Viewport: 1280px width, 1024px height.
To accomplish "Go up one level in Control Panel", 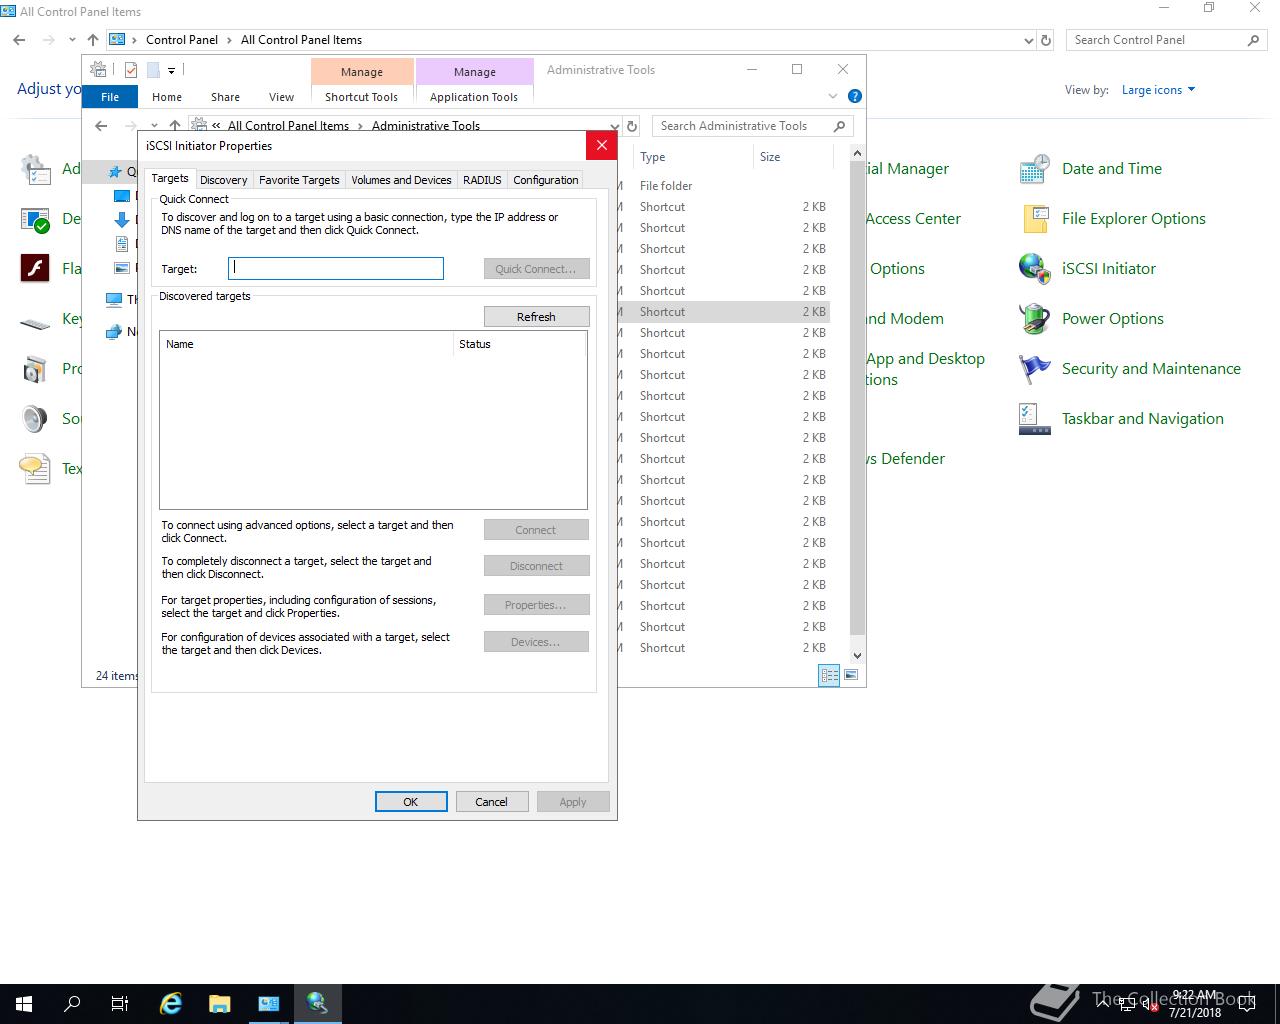I will pyautogui.click(x=93, y=40).
